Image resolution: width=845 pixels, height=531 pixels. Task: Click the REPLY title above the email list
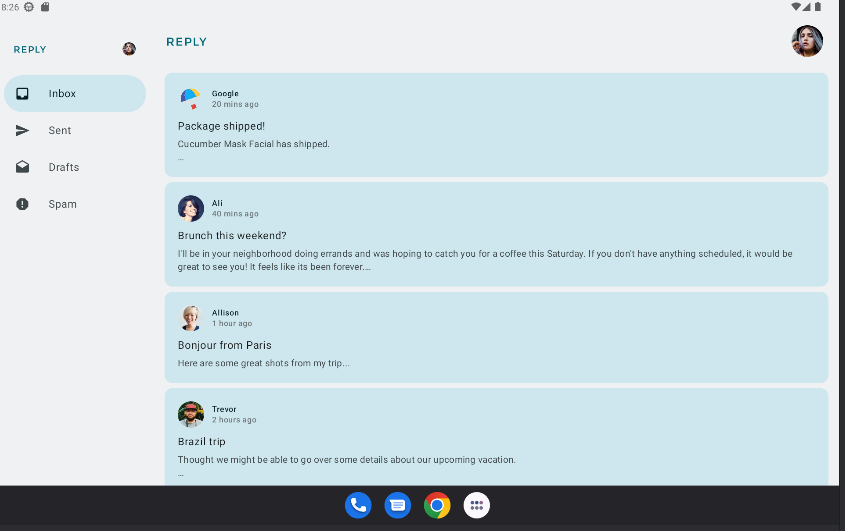pyautogui.click(x=186, y=42)
